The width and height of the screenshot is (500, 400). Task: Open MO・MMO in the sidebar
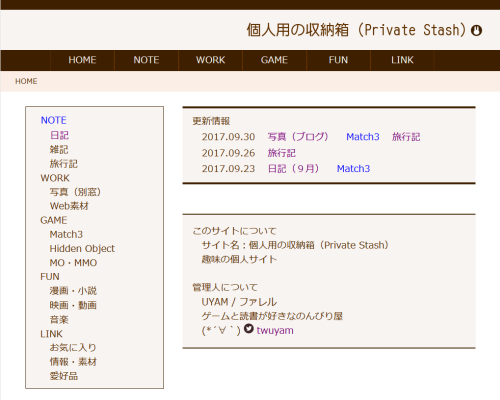[73, 263]
